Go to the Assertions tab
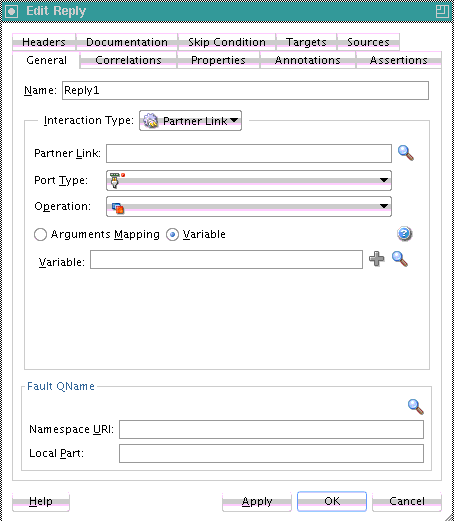The height and width of the screenshot is (521, 454). pyautogui.click(x=399, y=60)
